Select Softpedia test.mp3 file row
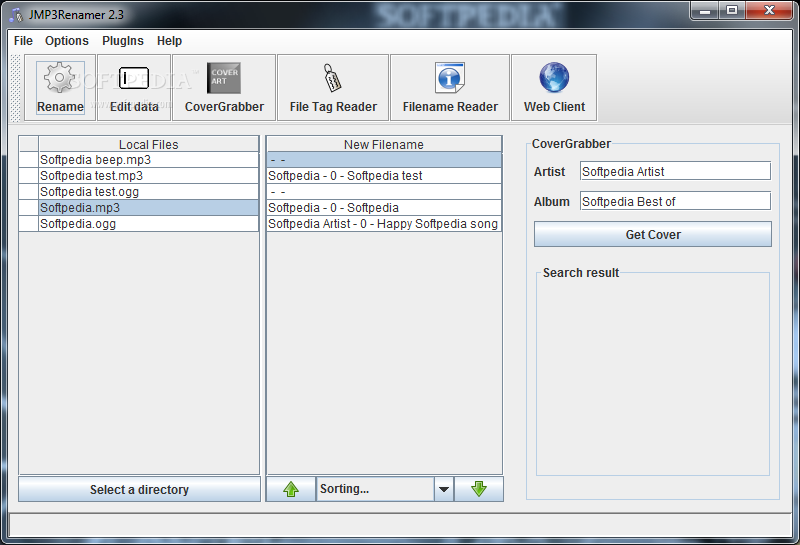The height and width of the screenshot is (545, 800). pyautogui.click(x=148, y=176)
